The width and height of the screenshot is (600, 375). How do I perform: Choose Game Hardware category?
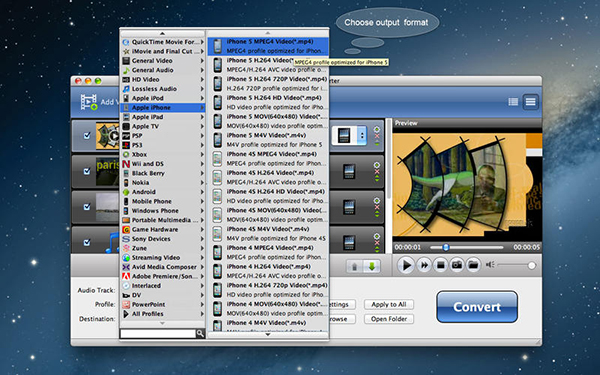point(163,229)
